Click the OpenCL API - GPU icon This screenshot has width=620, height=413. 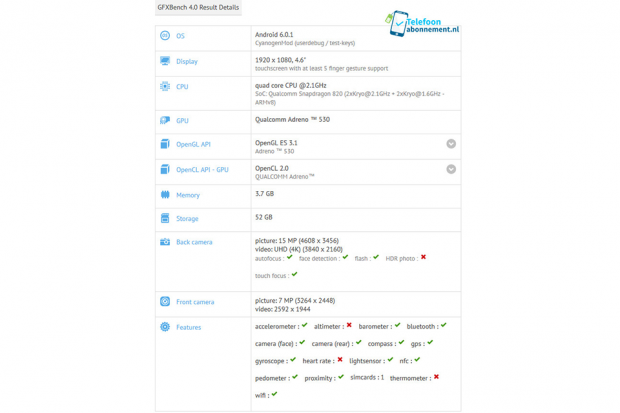click(165, 169)
